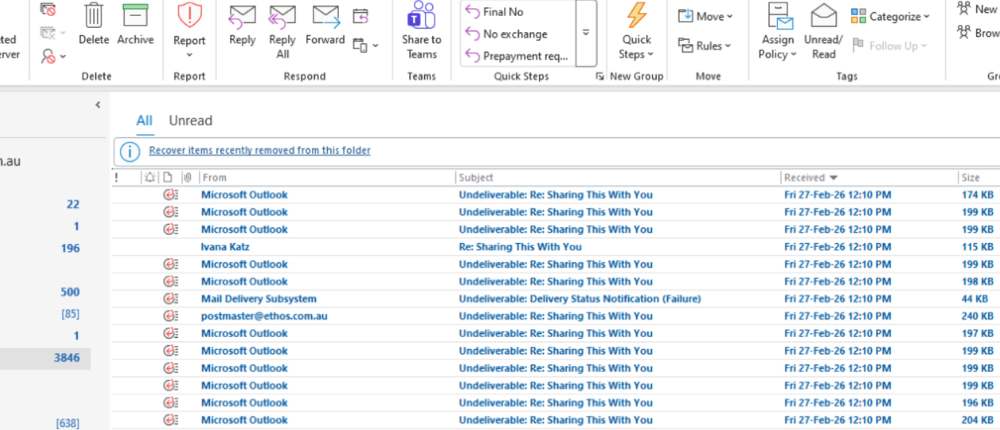Image resolution: width=1000 pixels, height=430 pixels.
Task: Open the Rules dropdown
Action: click(705, 46)
